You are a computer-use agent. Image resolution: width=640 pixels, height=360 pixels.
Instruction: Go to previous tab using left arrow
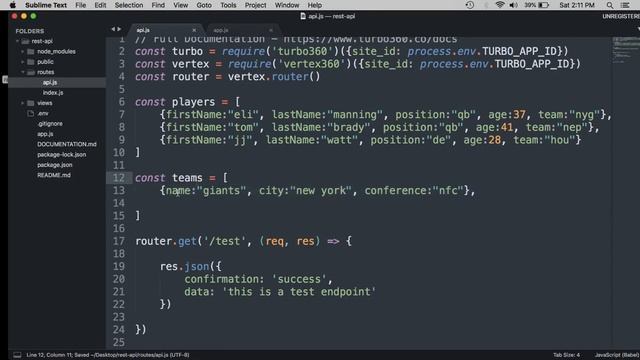(x=113, y=29)
